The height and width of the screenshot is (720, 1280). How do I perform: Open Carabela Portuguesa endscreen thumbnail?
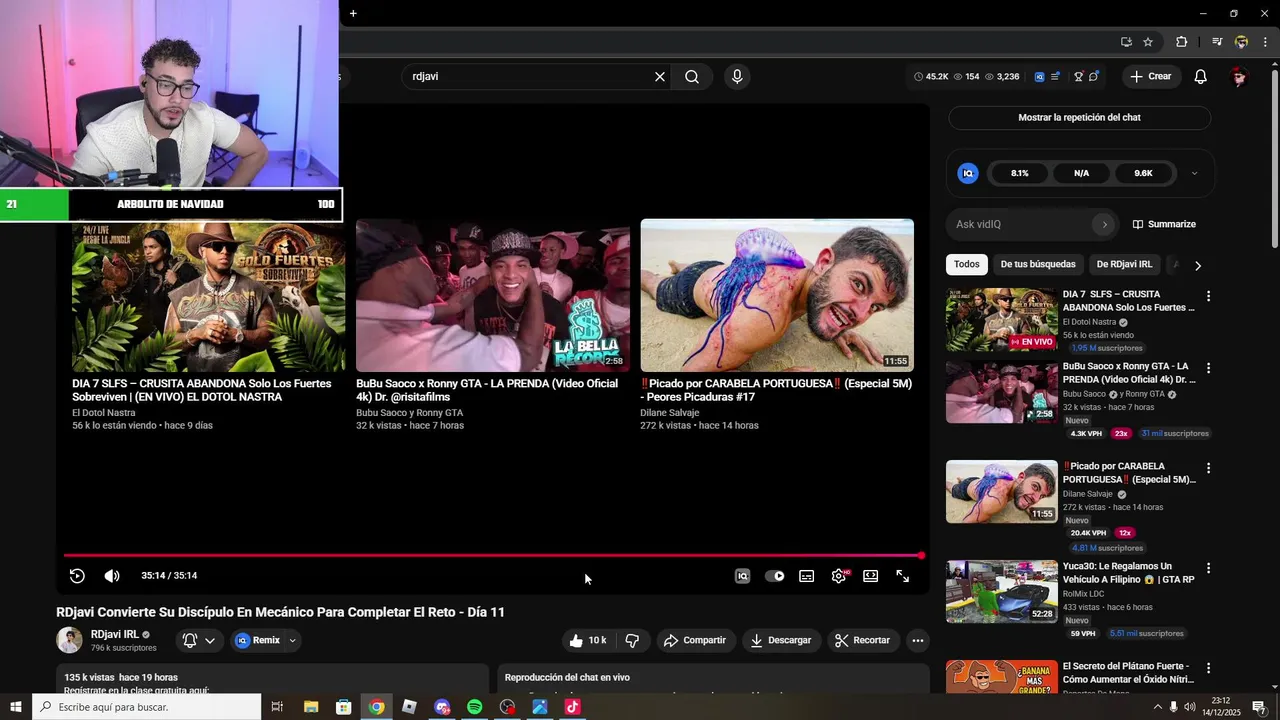[x=777, y=296]
